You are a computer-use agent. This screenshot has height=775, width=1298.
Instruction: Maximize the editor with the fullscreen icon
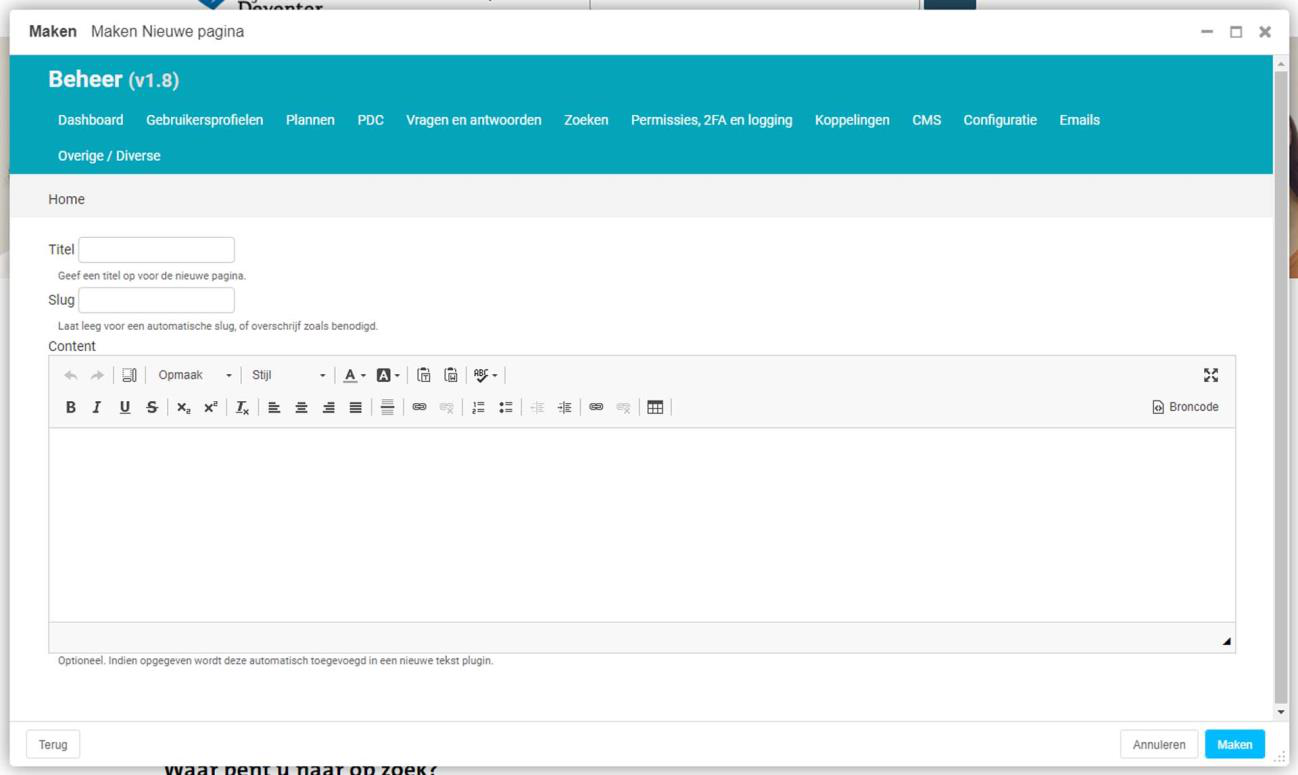click(x=1210, y=375)
